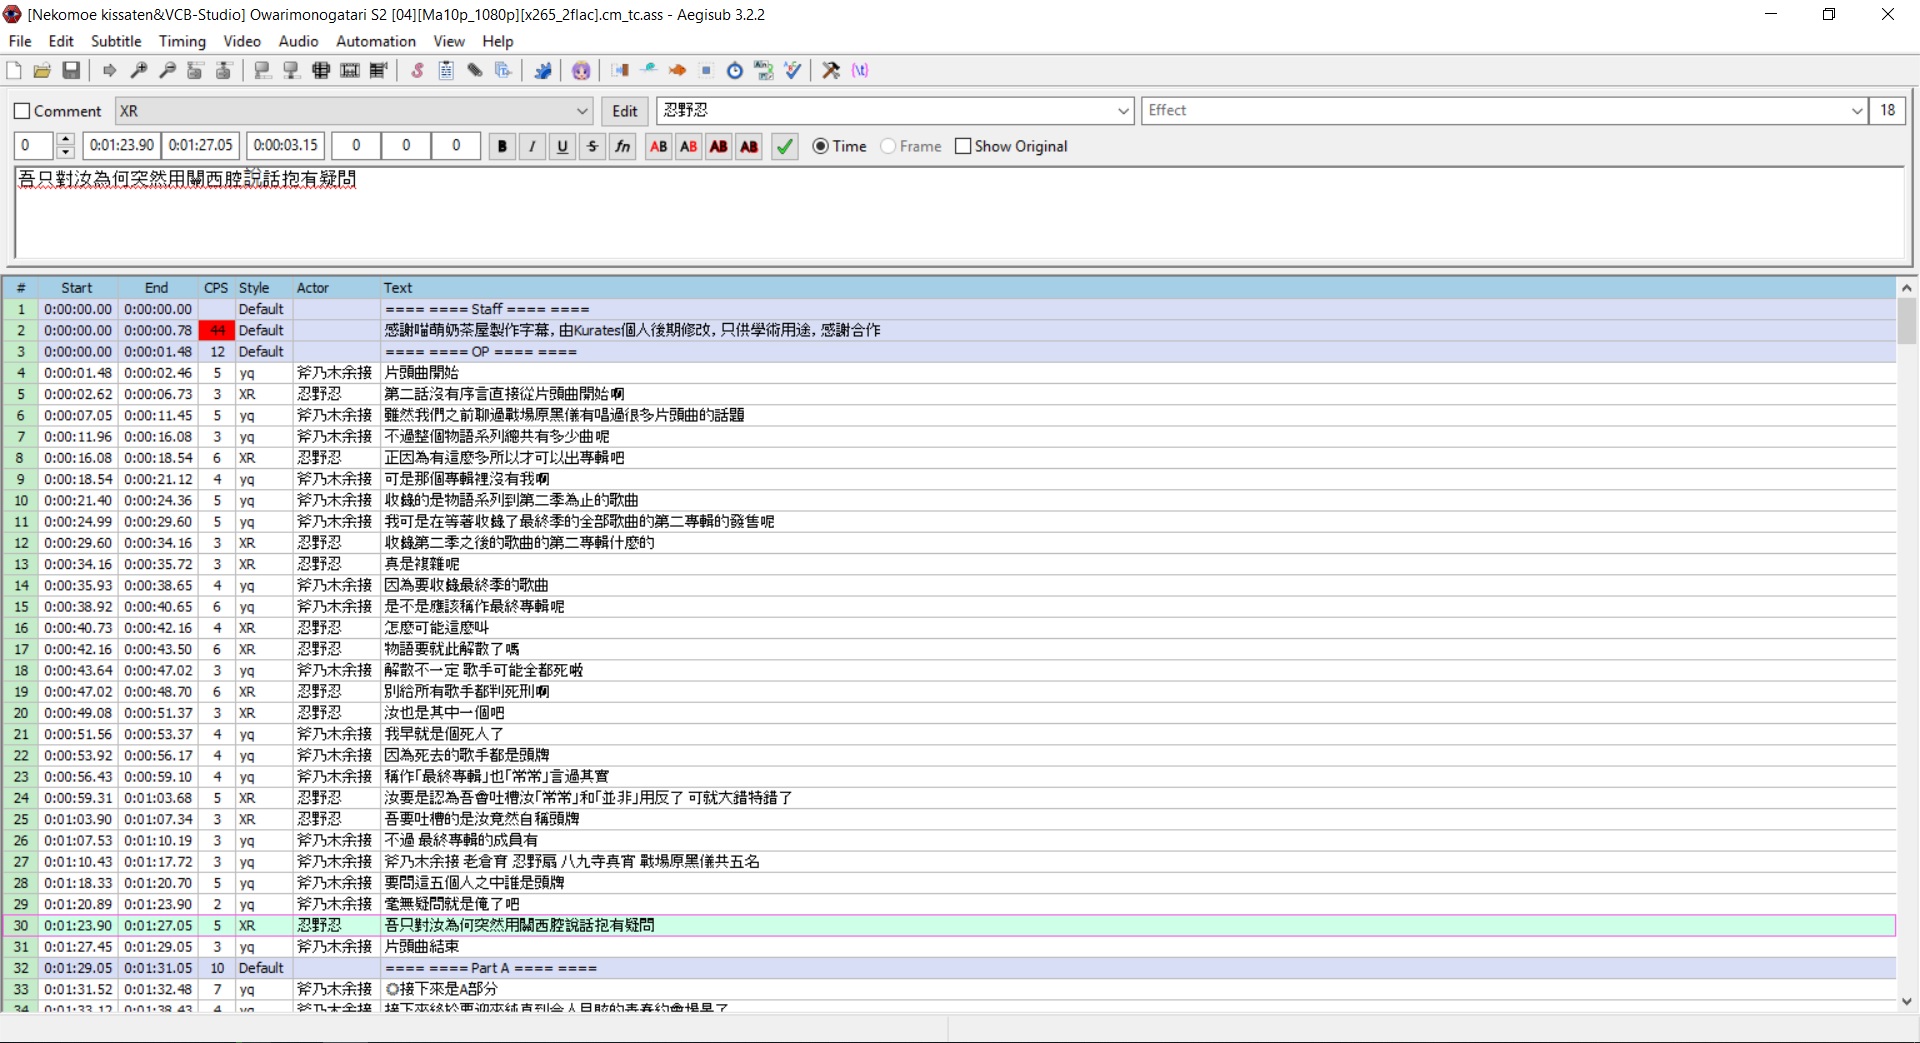The height and width of the screenshot is (1043, 1920).
Task: Select visible lines icon
Action: pos(321,70)
